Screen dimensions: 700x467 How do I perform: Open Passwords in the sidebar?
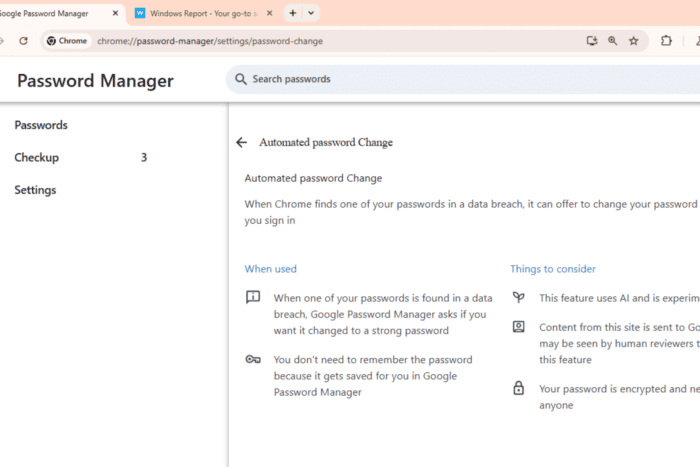41,125
